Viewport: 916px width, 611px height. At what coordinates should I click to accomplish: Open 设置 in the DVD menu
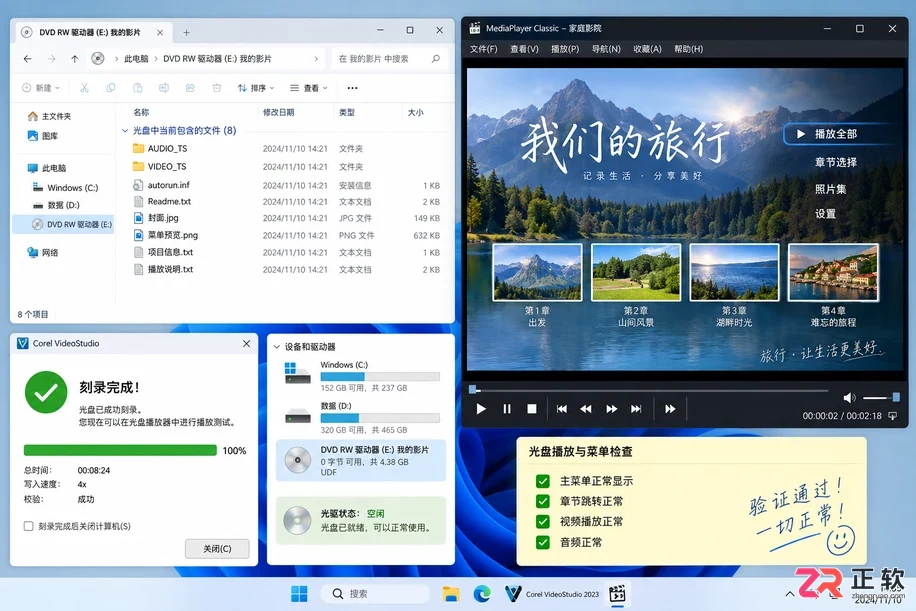click(x=825, y=213)
